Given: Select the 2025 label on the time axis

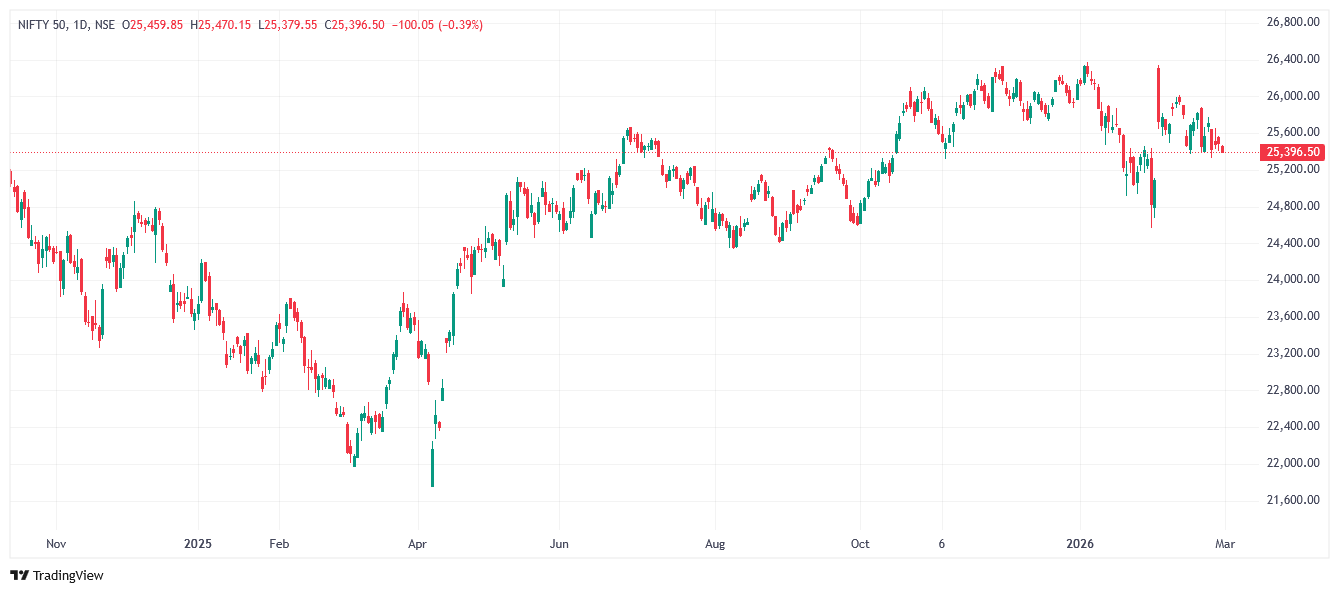Looking at the screenshot, I should (x=198, y=544).
